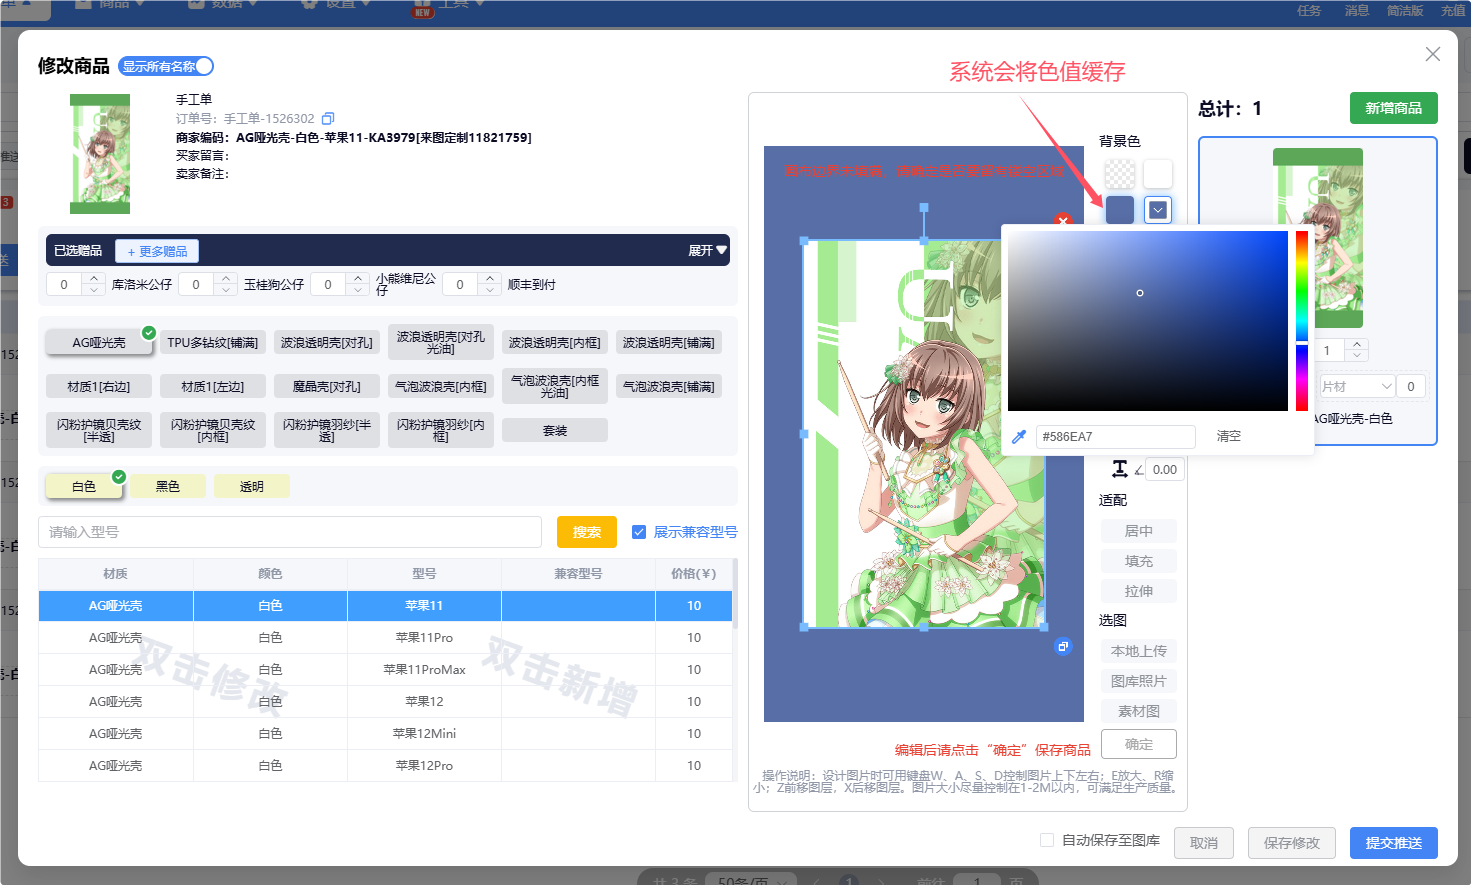The height and width of the screenshot is (885, 1471).
Task: Click the text tool icon beside the angle field
Action: coord(1120,469)
